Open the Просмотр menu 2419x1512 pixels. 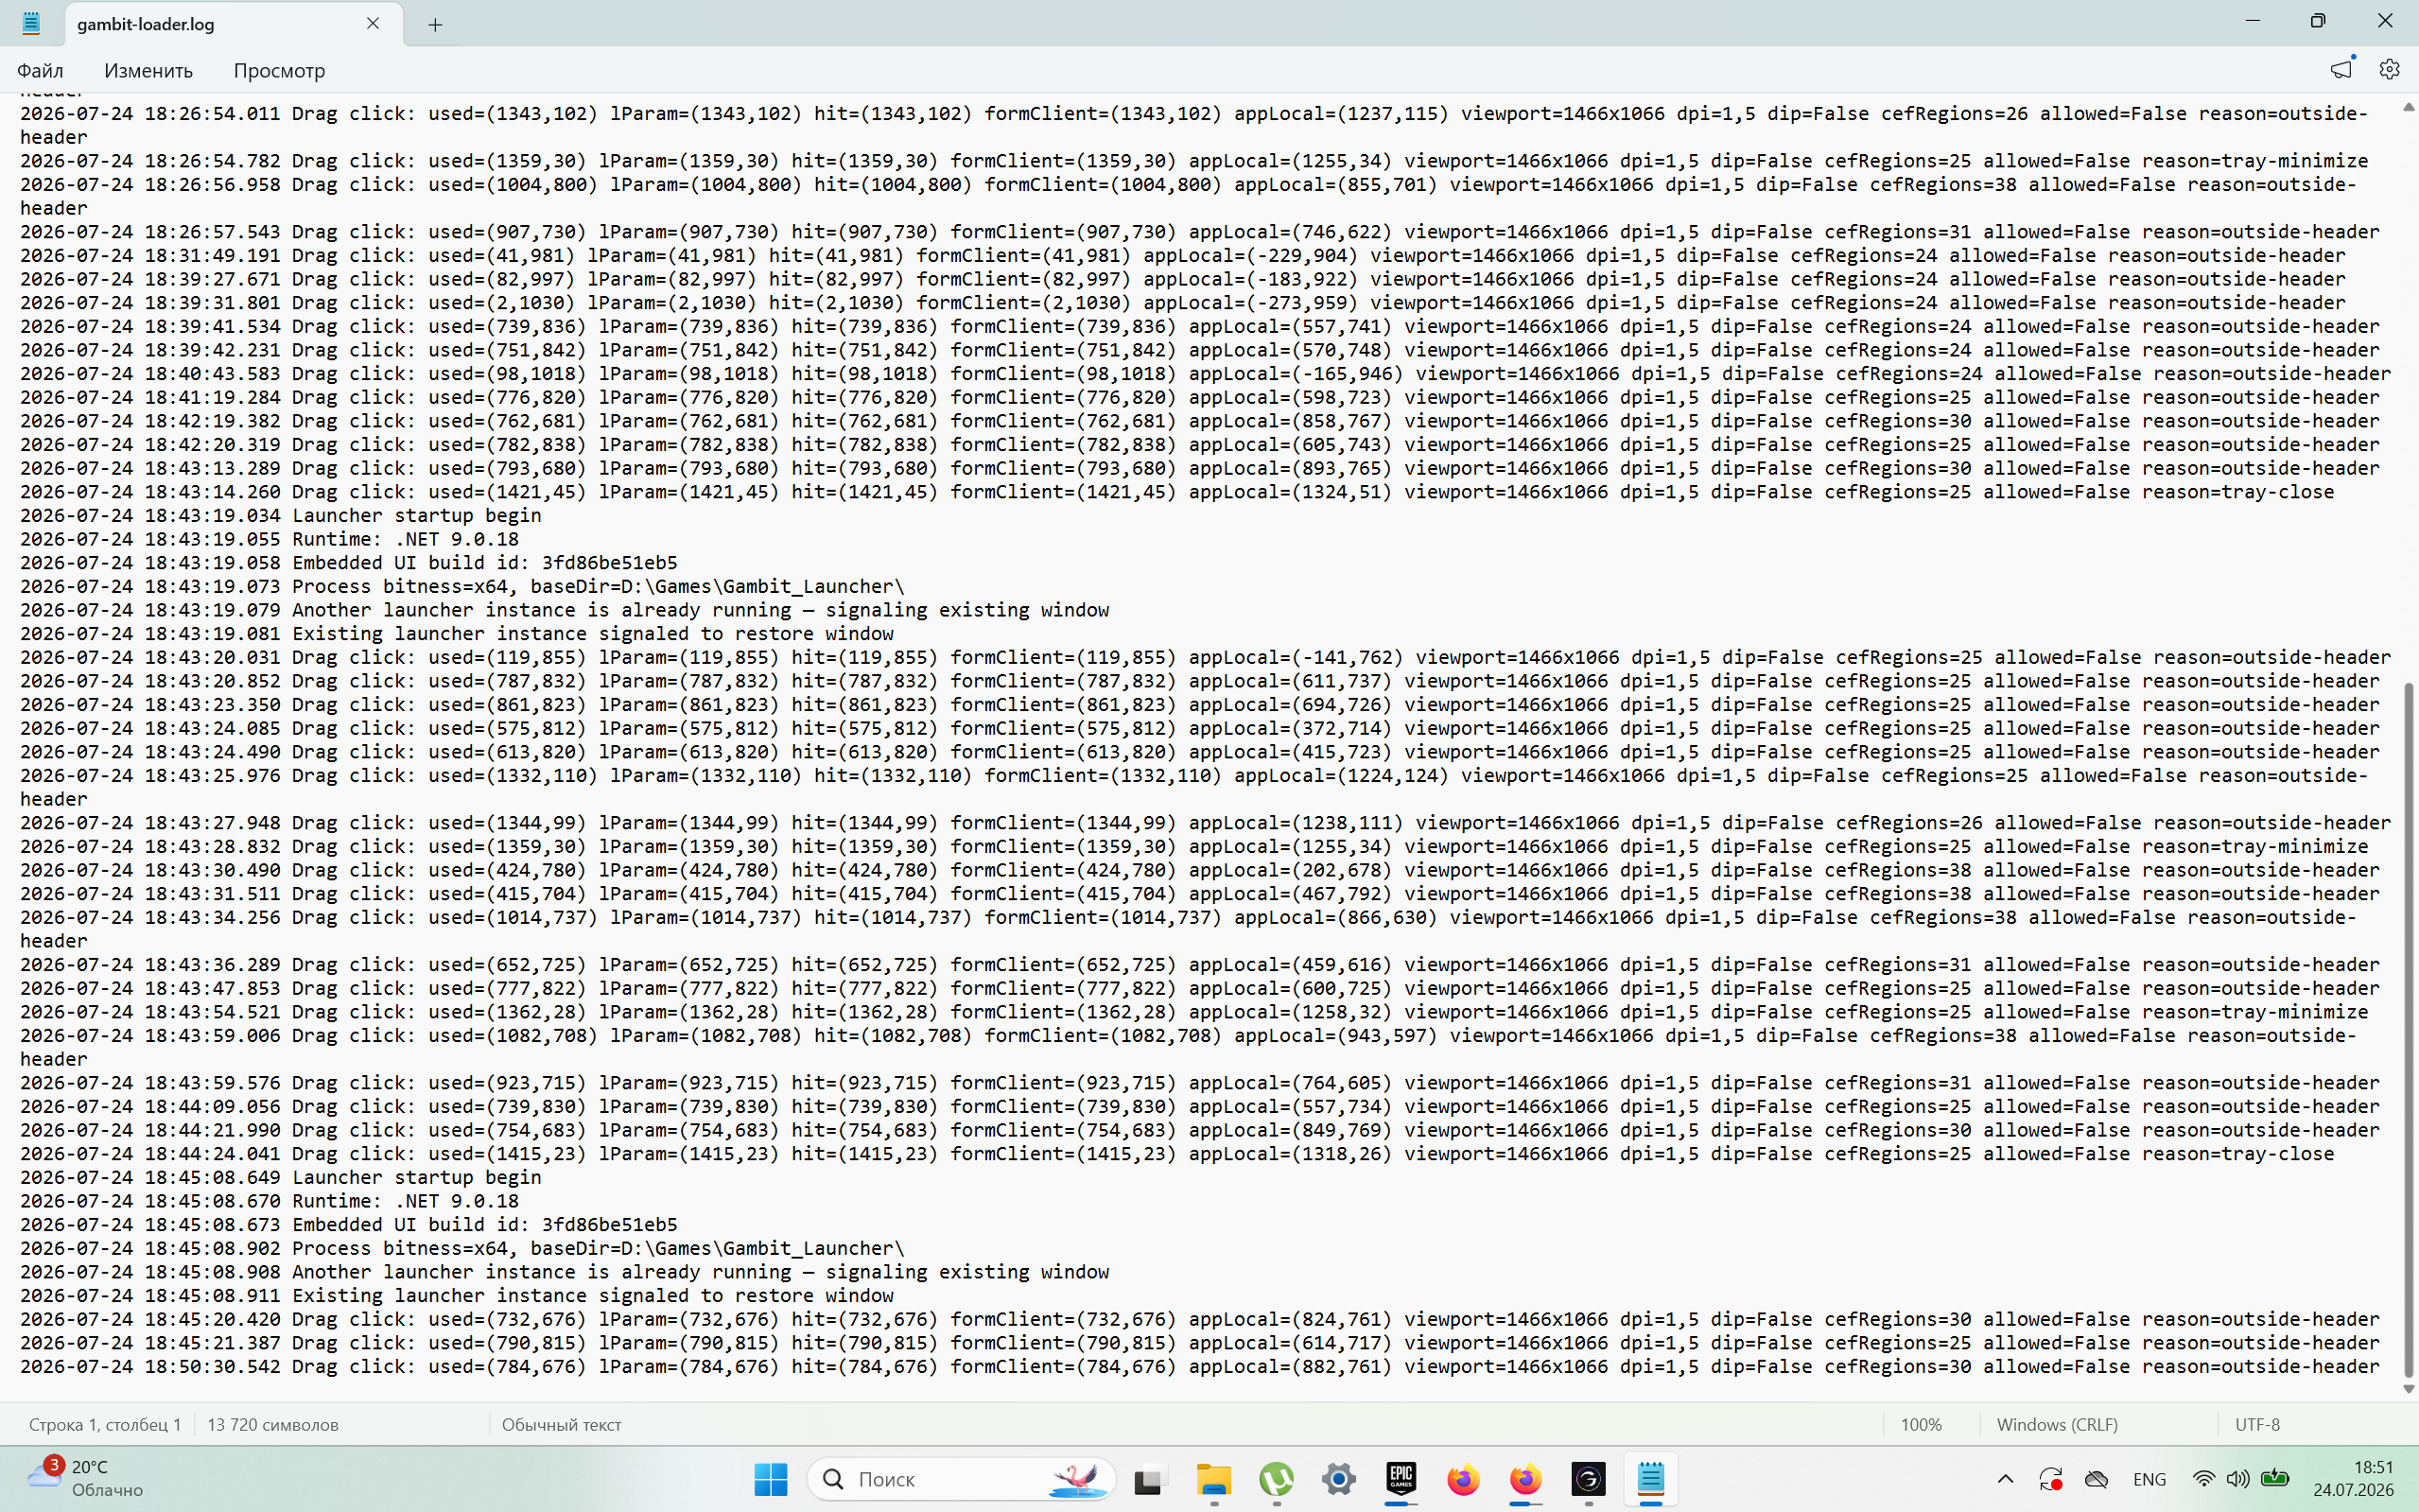tap(279, 70)
